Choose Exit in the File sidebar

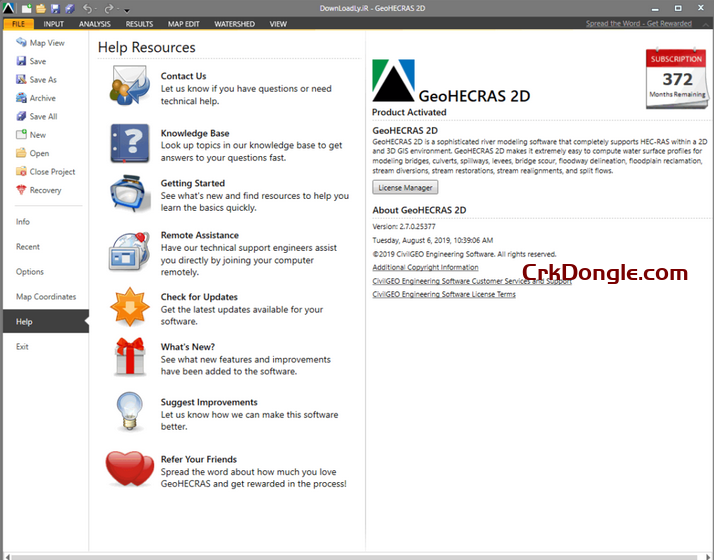(22, 346)
